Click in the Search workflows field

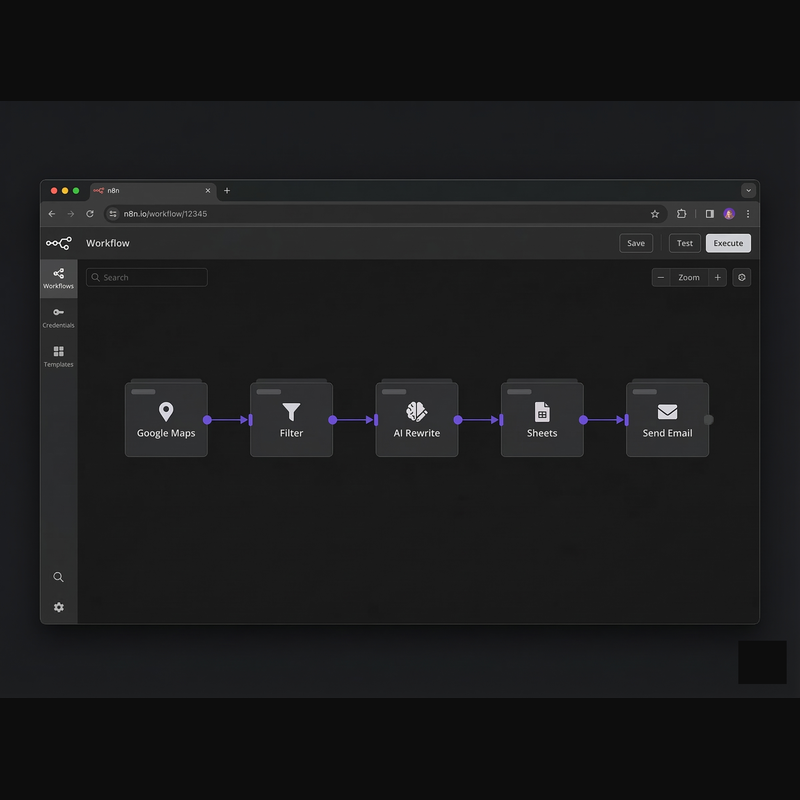click(x=146, y=277)
